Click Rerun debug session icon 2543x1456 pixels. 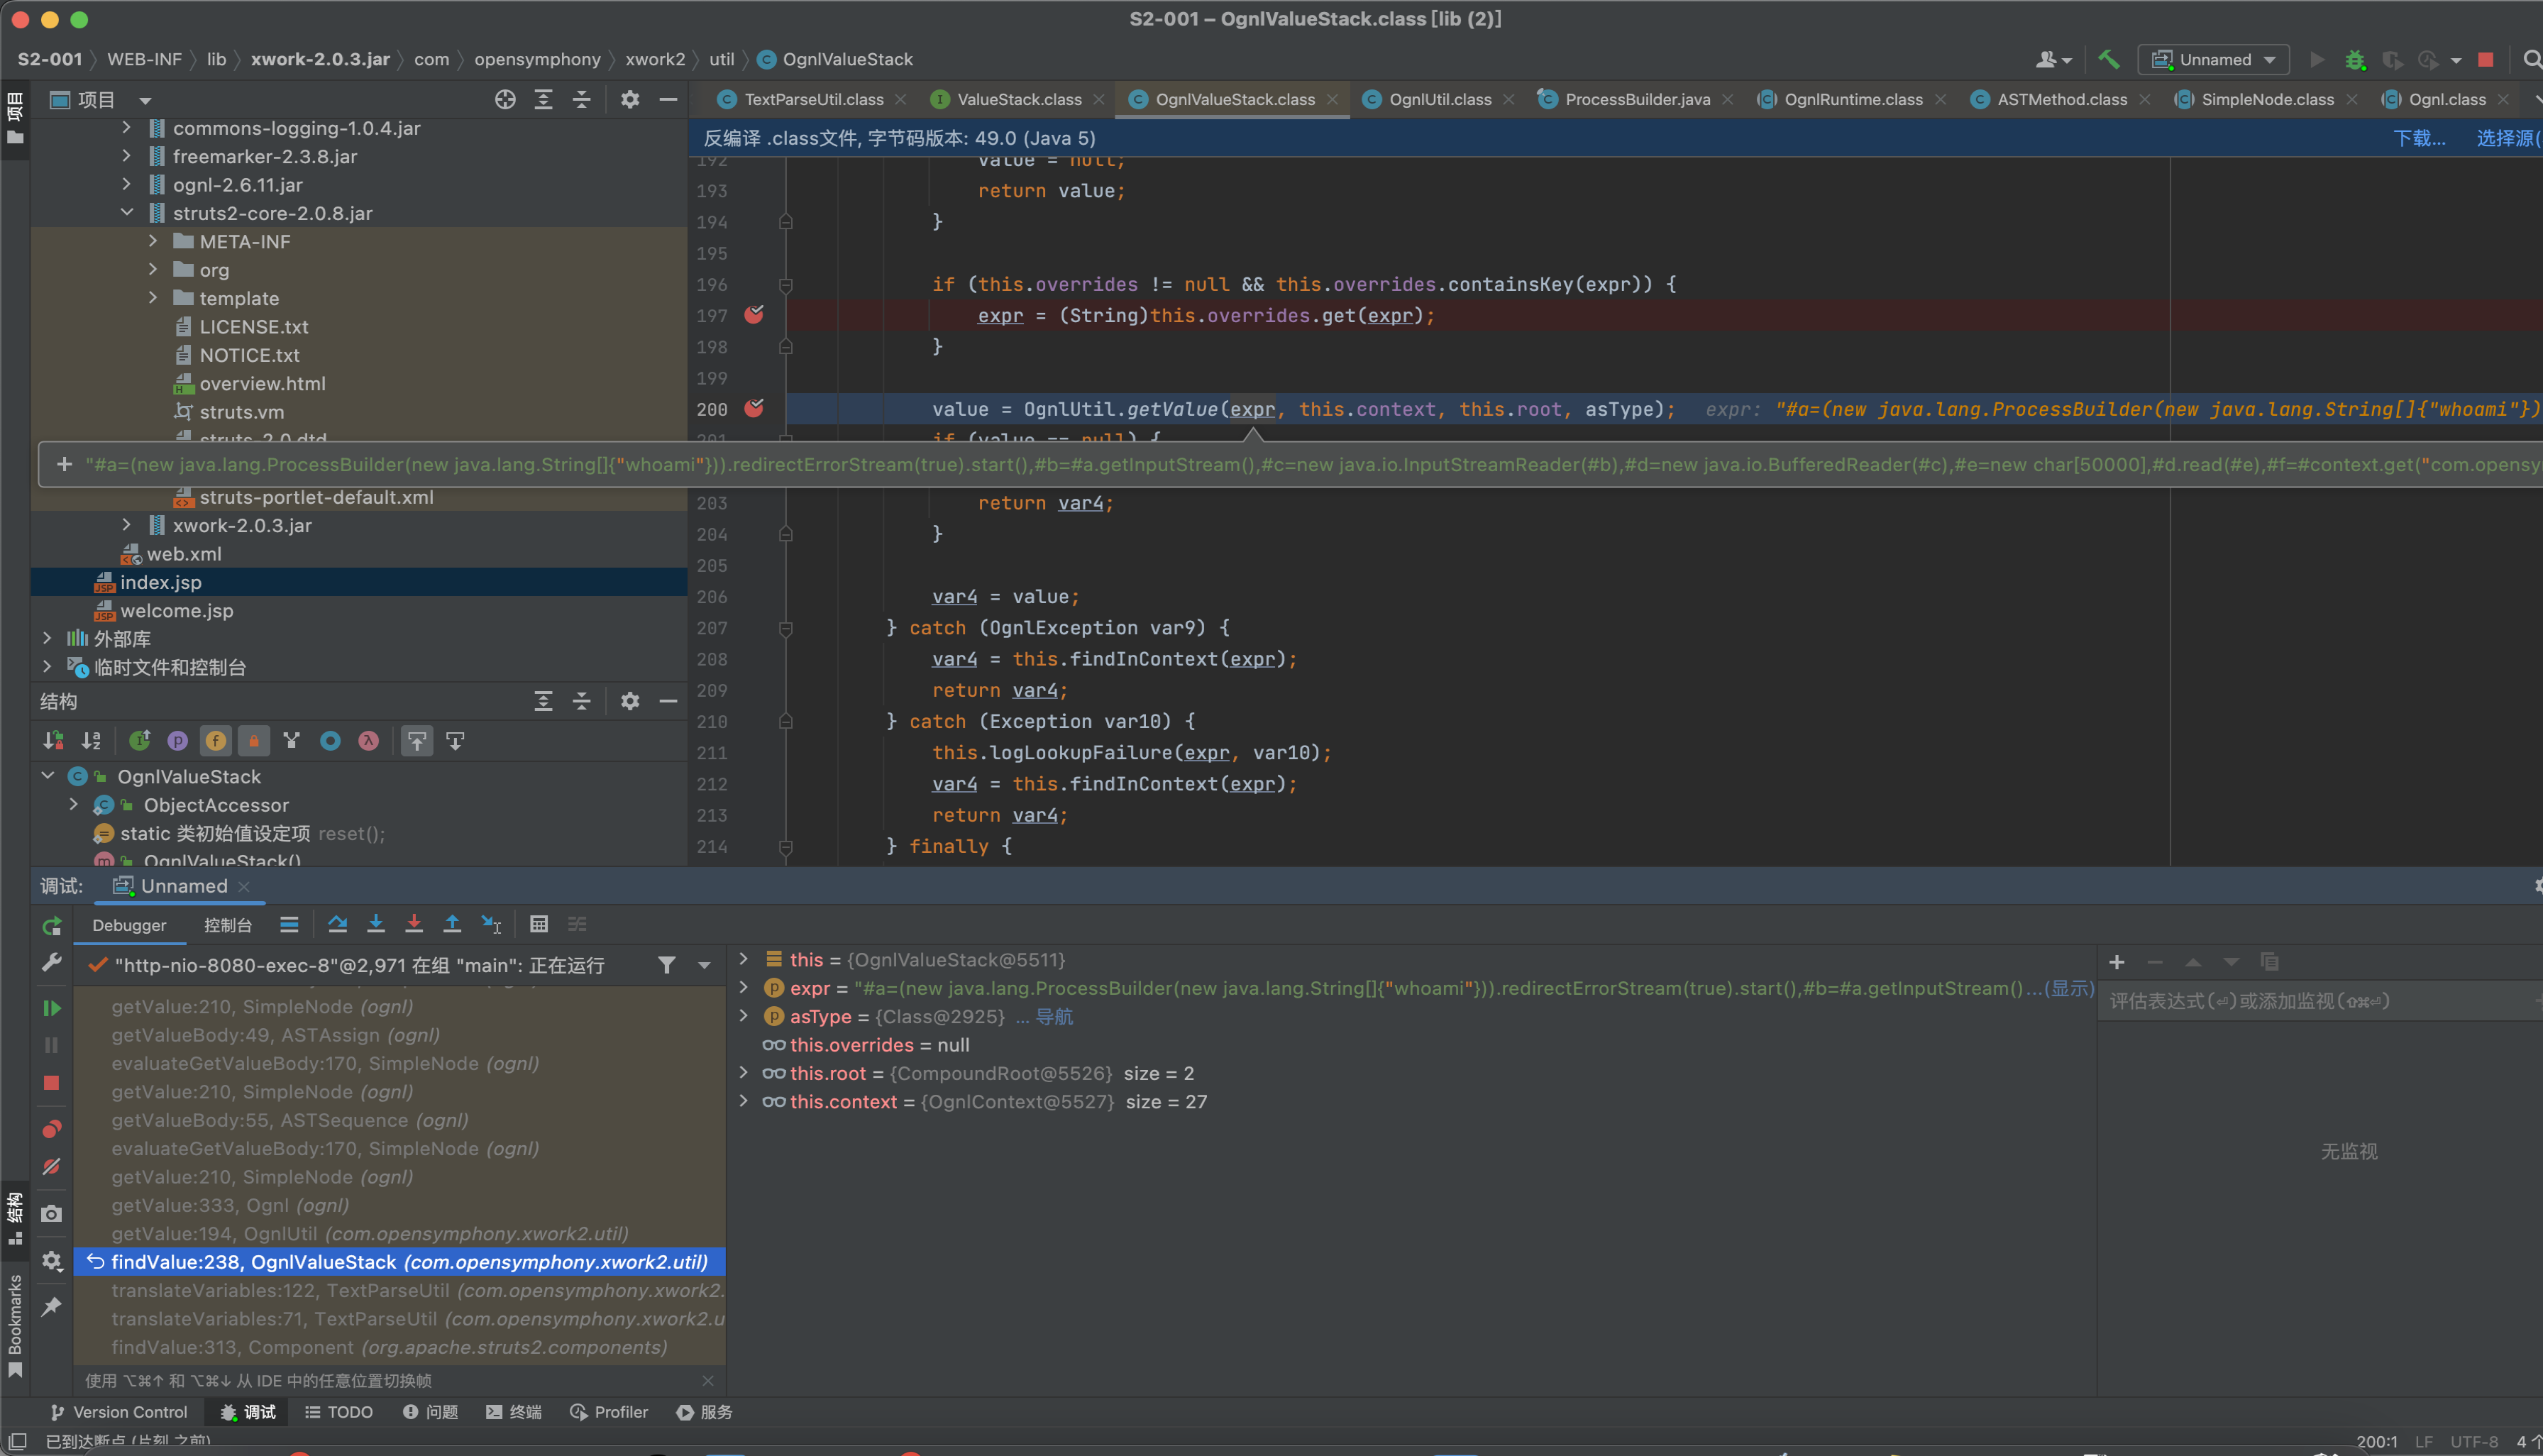52,926
